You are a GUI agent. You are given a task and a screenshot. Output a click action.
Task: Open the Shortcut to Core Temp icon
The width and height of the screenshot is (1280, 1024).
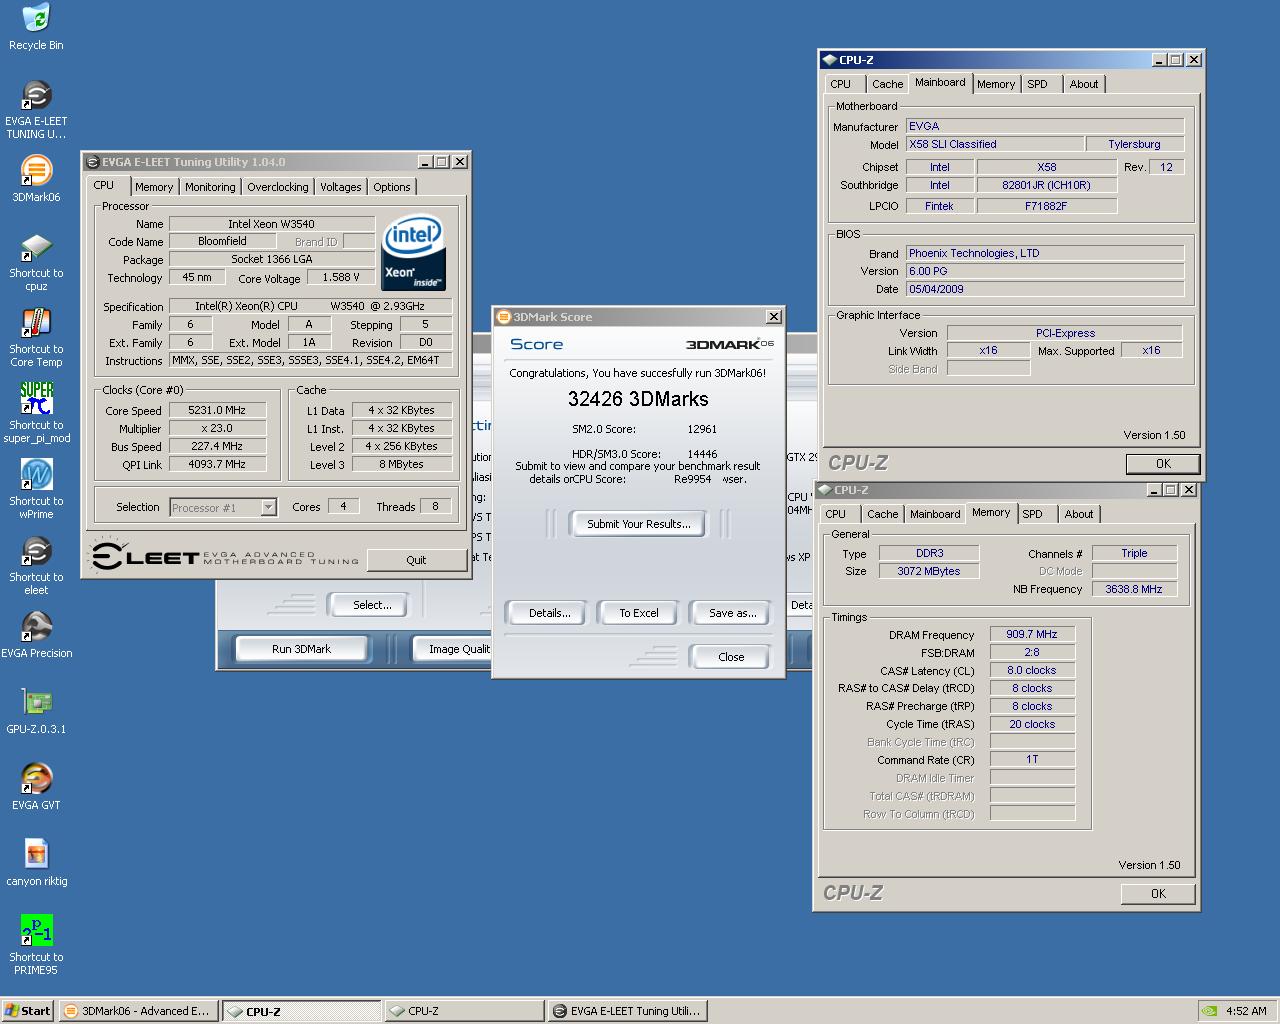[x=36, y=338]
